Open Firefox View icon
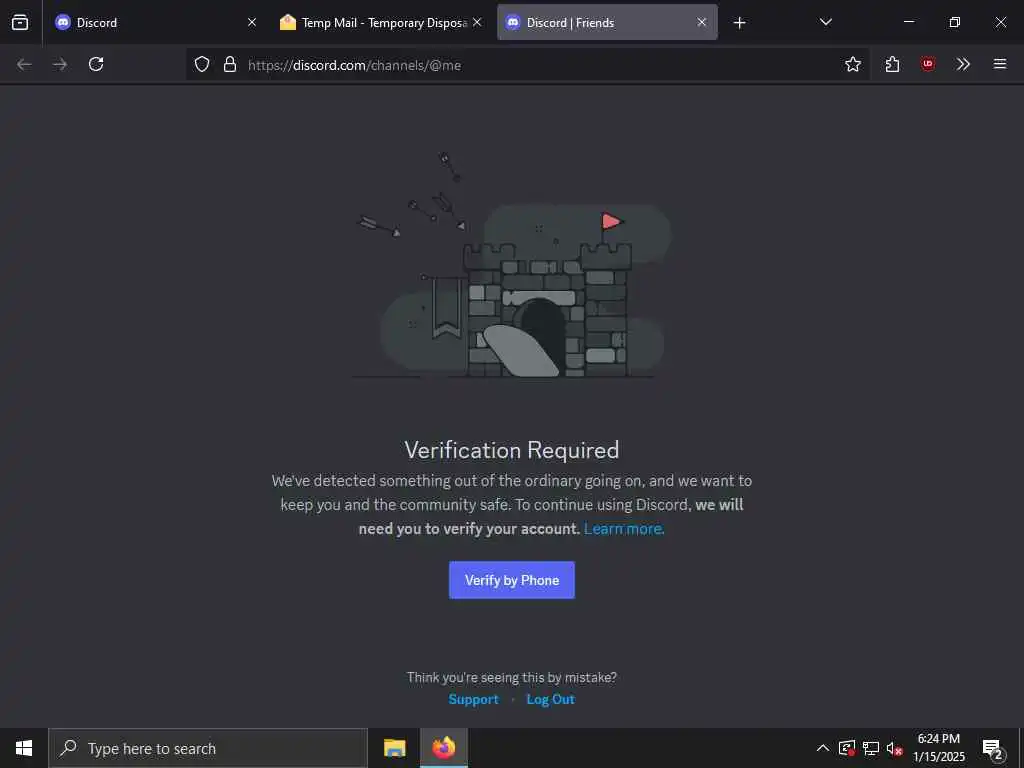This screenshot has height=768, width=1024. pos(20,22)
